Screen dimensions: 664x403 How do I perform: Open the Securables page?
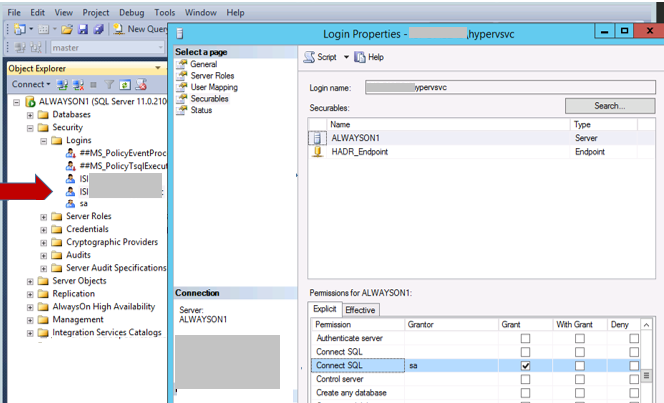coord(209,98)
